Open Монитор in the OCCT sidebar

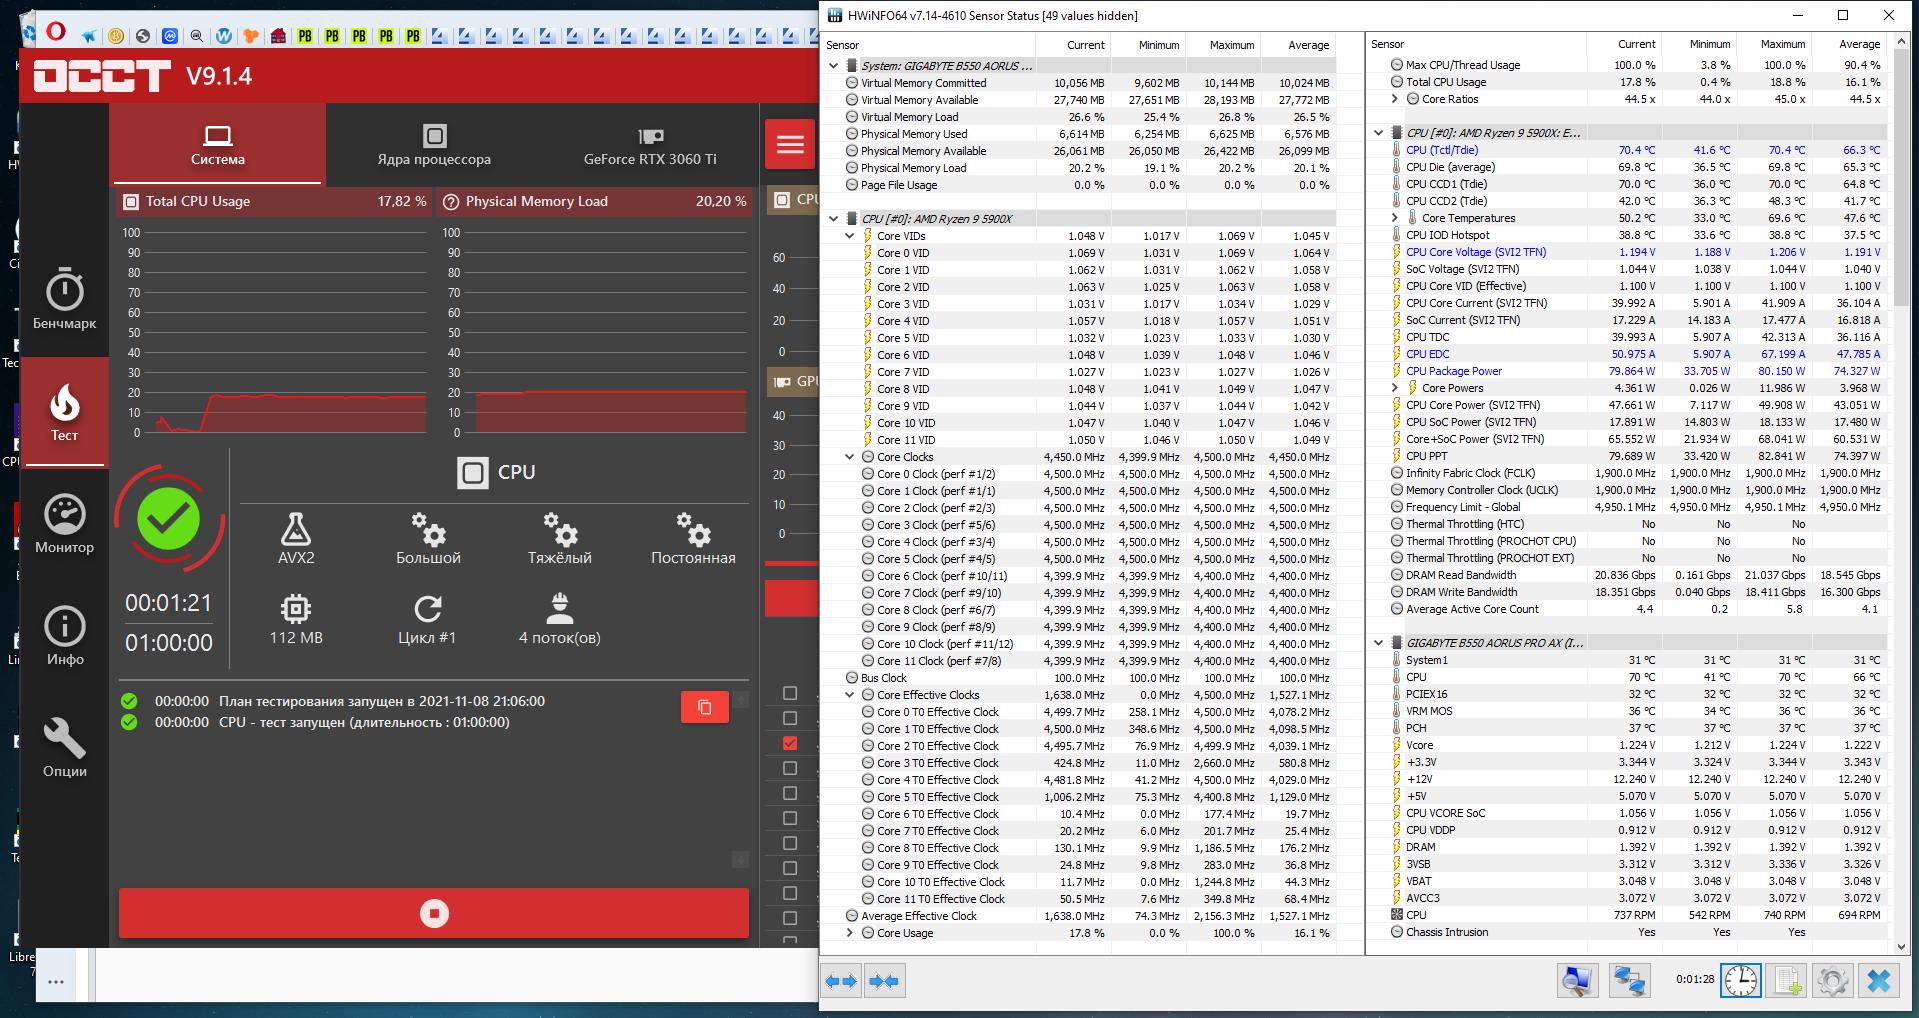65,524
